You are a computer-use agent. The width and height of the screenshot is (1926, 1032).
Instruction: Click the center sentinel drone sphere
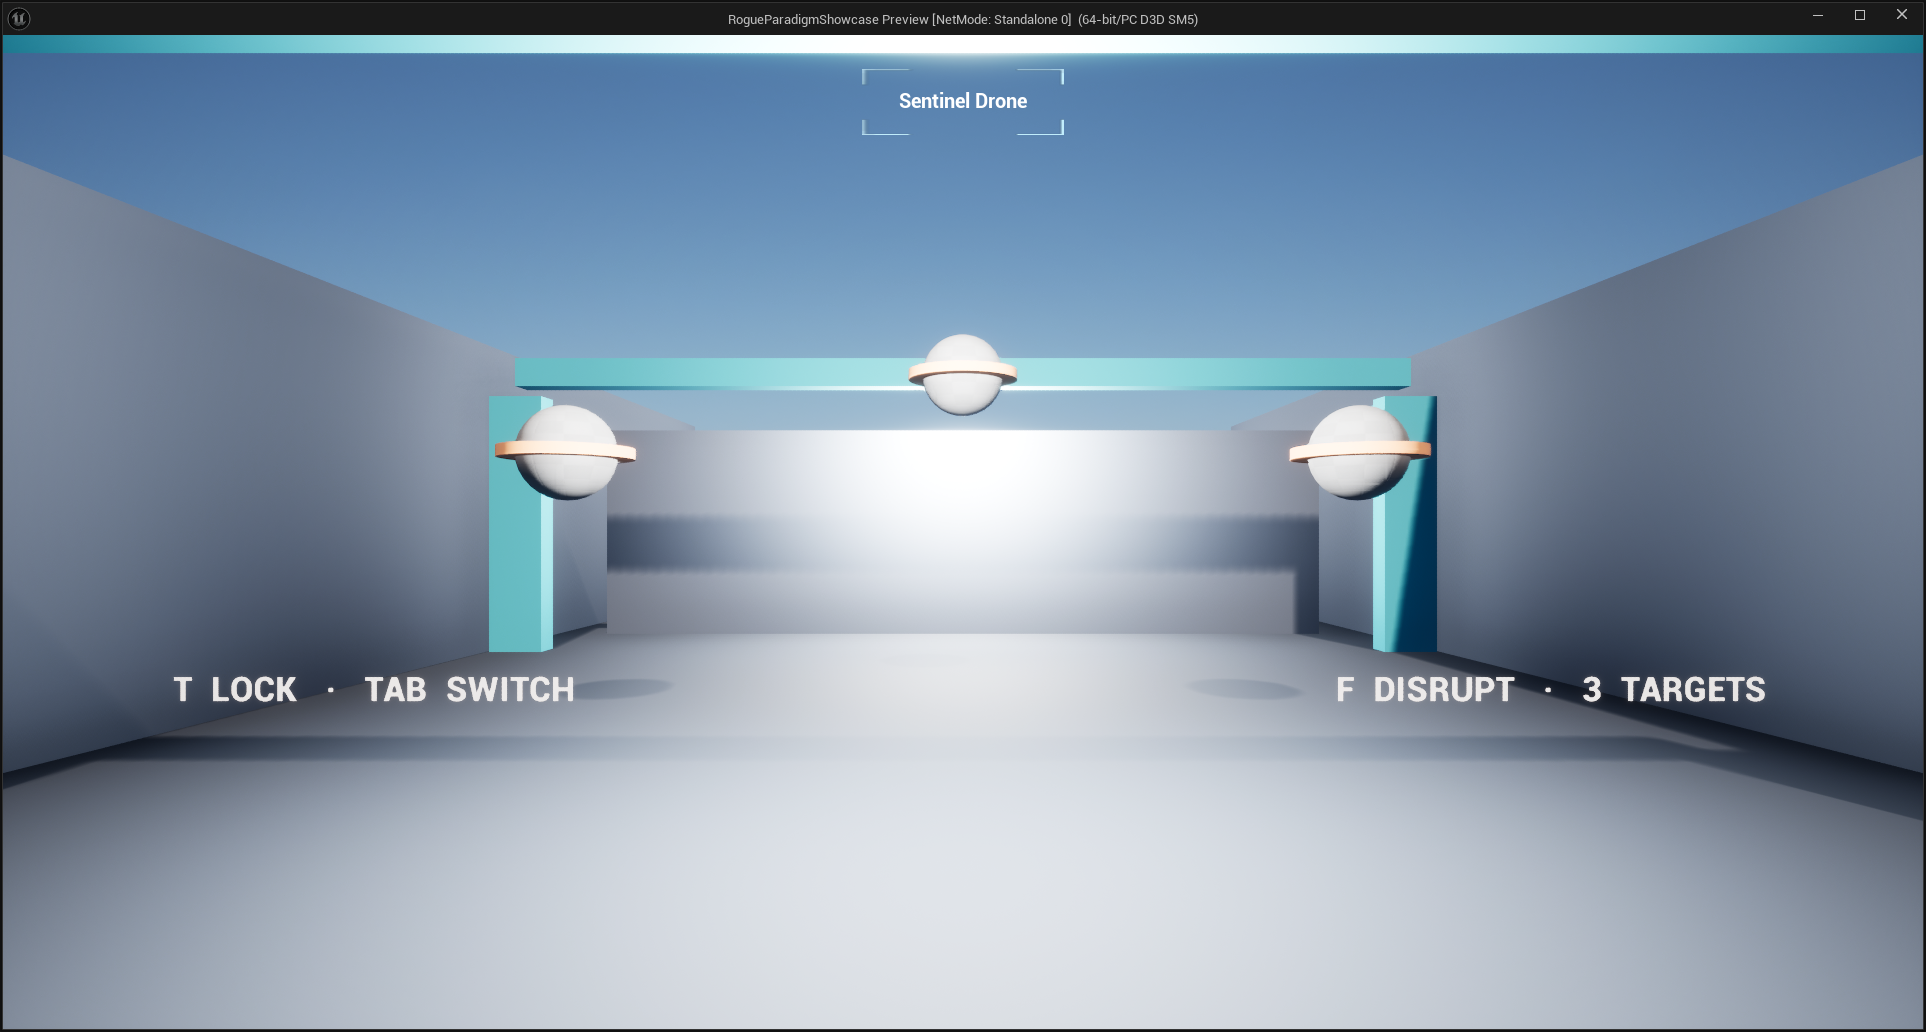[x=963, y=374]
